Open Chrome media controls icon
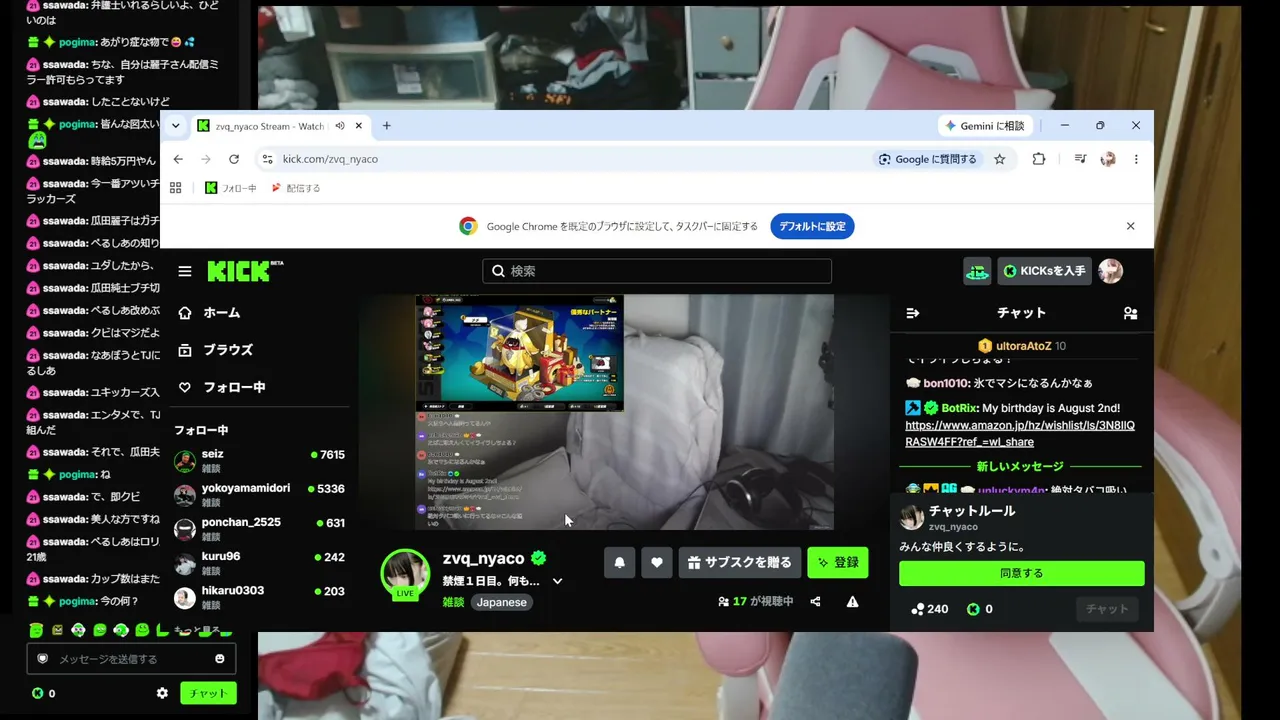 pyautogui.click(x=1080, y=159)
